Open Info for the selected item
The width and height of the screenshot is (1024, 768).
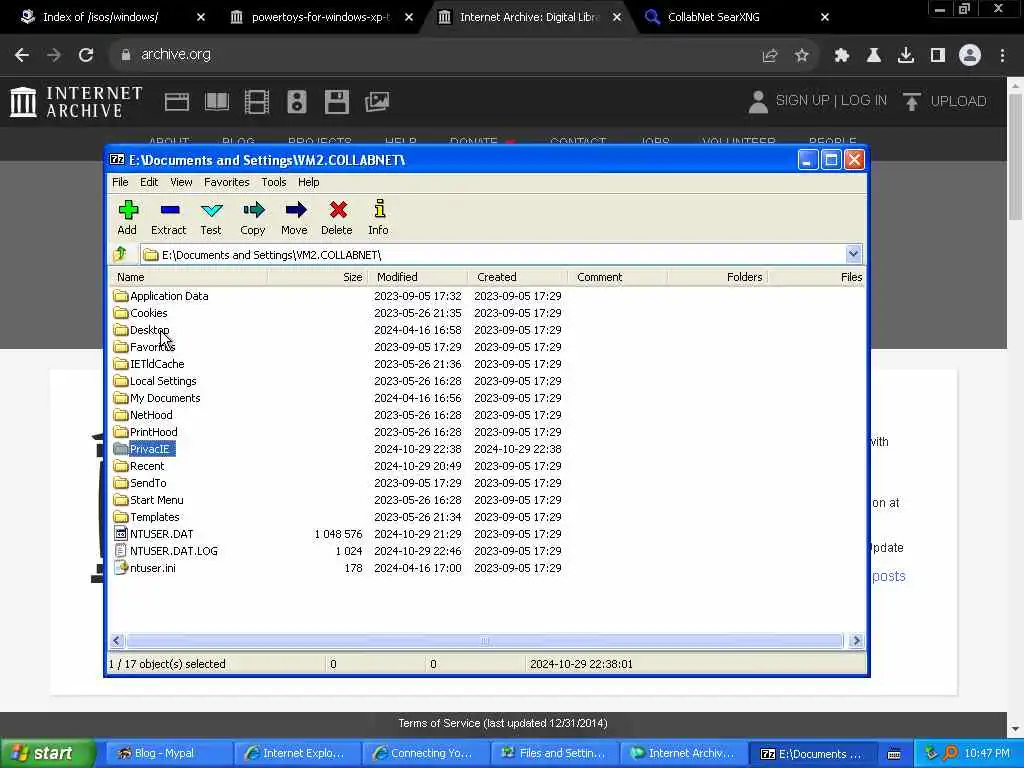pos(379,217)
